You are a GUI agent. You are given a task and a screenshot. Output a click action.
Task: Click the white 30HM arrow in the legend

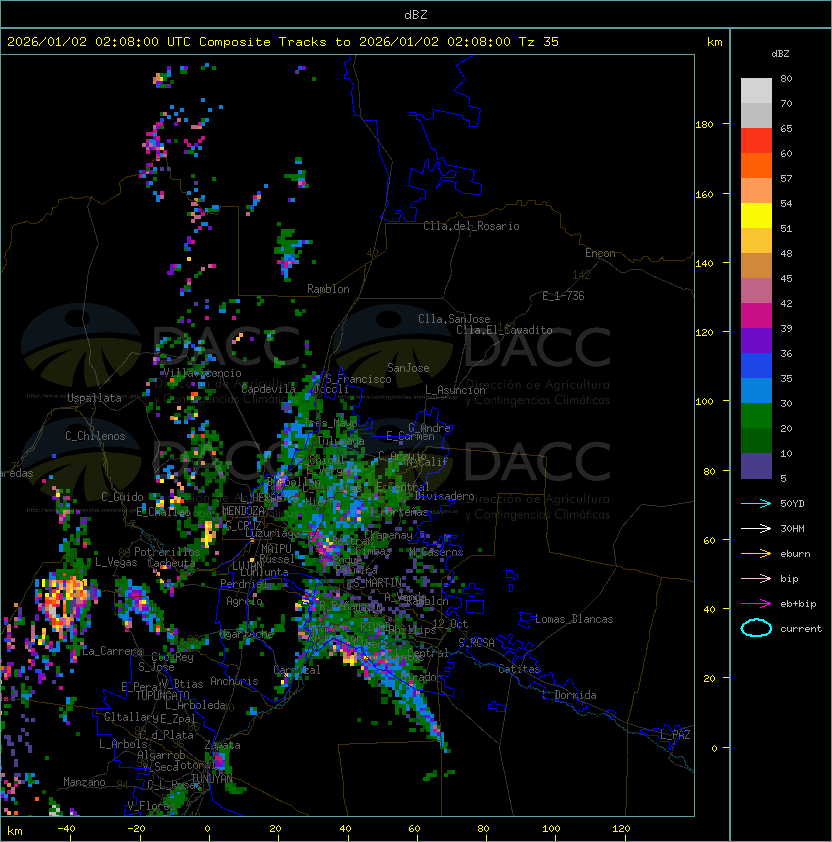tap(756, 528)
